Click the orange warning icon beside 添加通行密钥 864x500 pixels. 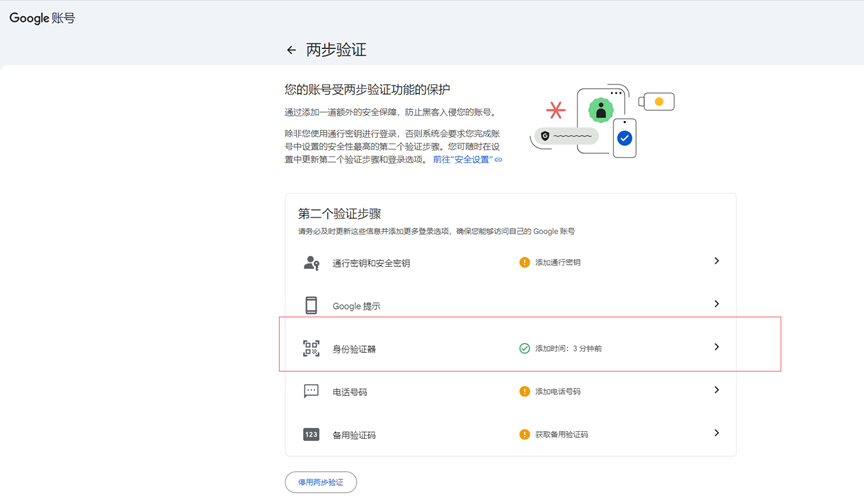click(524, 263)
